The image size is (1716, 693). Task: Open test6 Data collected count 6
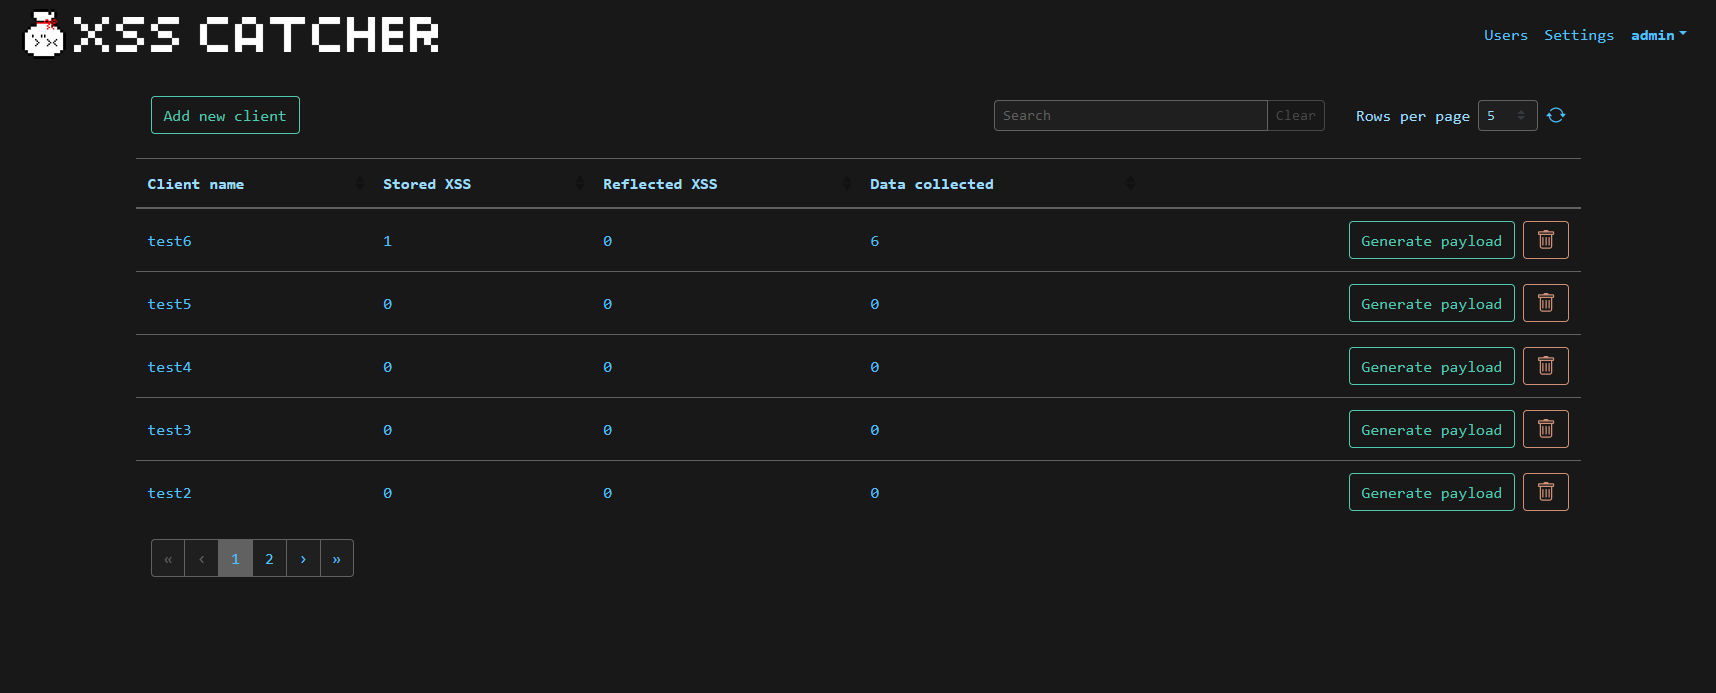874,241
